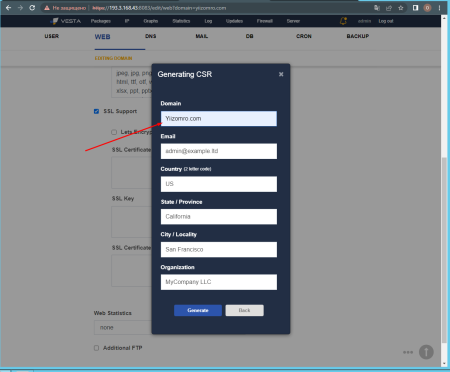Image resolution: width=450 pixels, height=372 pixels.
Task: Click the Generate button
Action: pos(198,310)
